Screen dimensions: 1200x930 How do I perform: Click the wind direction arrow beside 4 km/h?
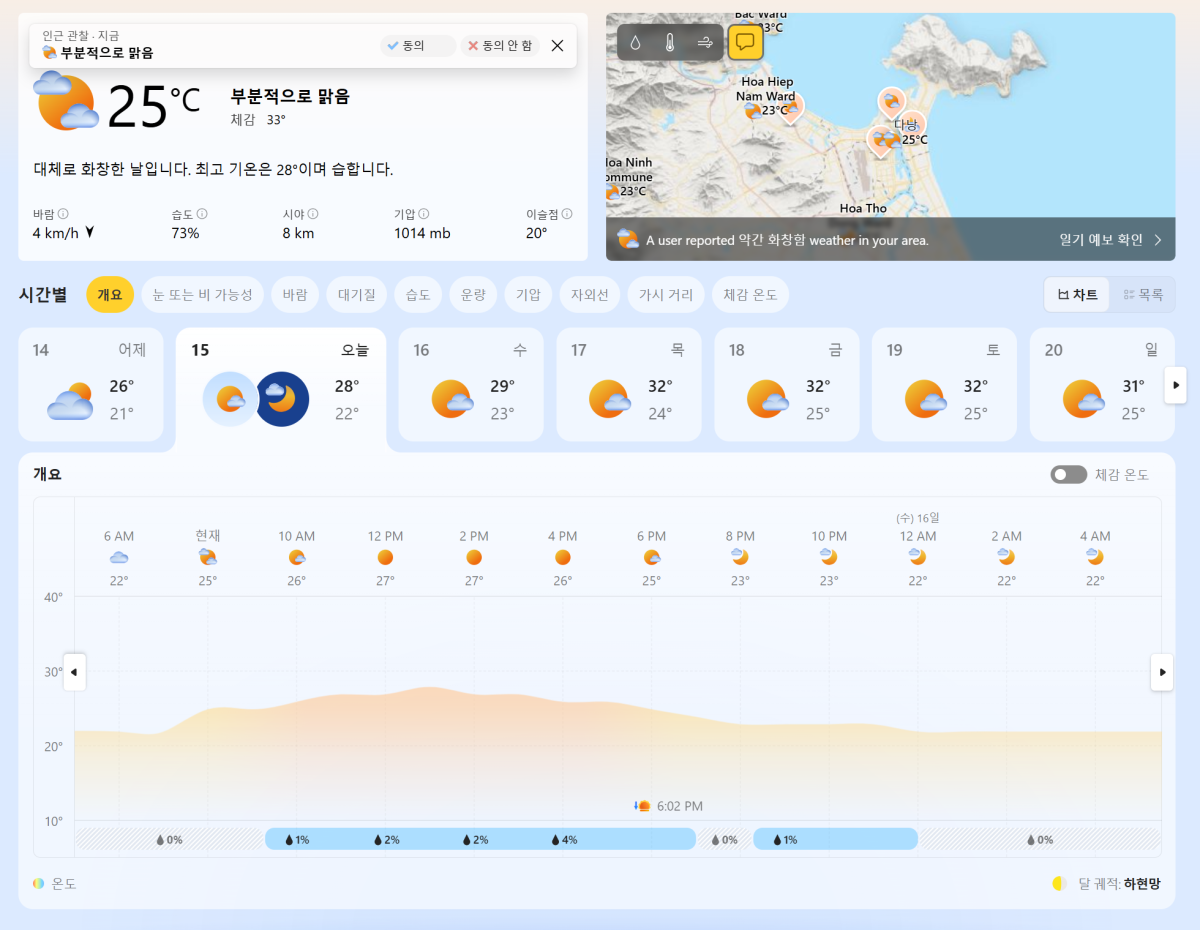click(x=90, y=233)
